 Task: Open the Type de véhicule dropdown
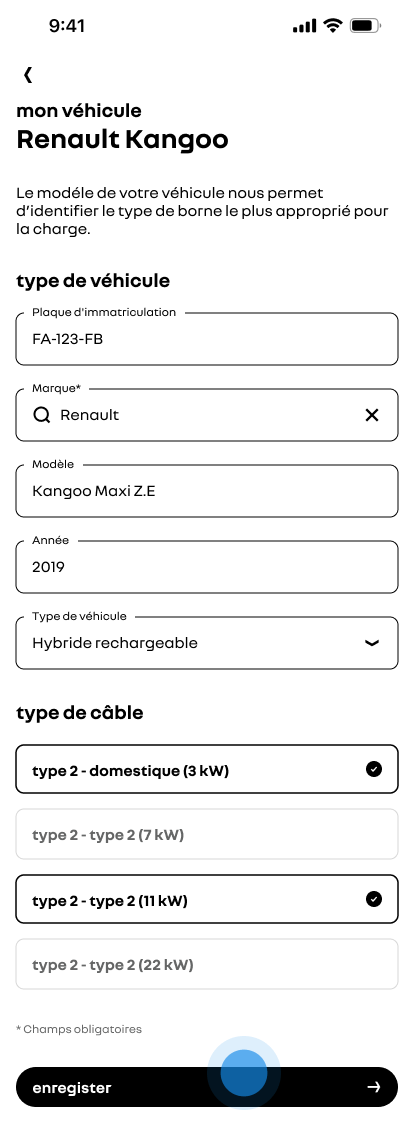click(x=207, y=643)
